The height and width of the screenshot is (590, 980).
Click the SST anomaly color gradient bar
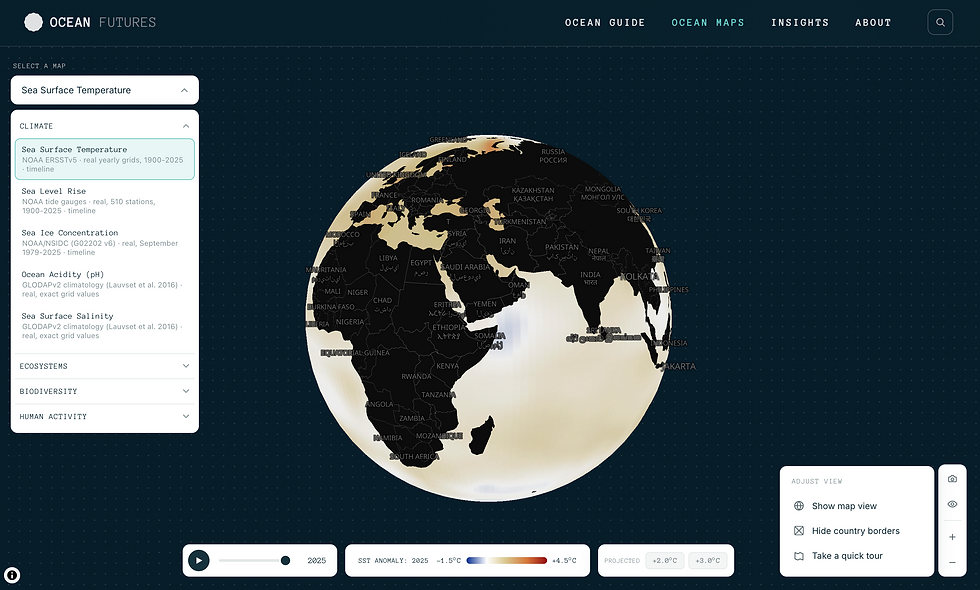[506, 561]
